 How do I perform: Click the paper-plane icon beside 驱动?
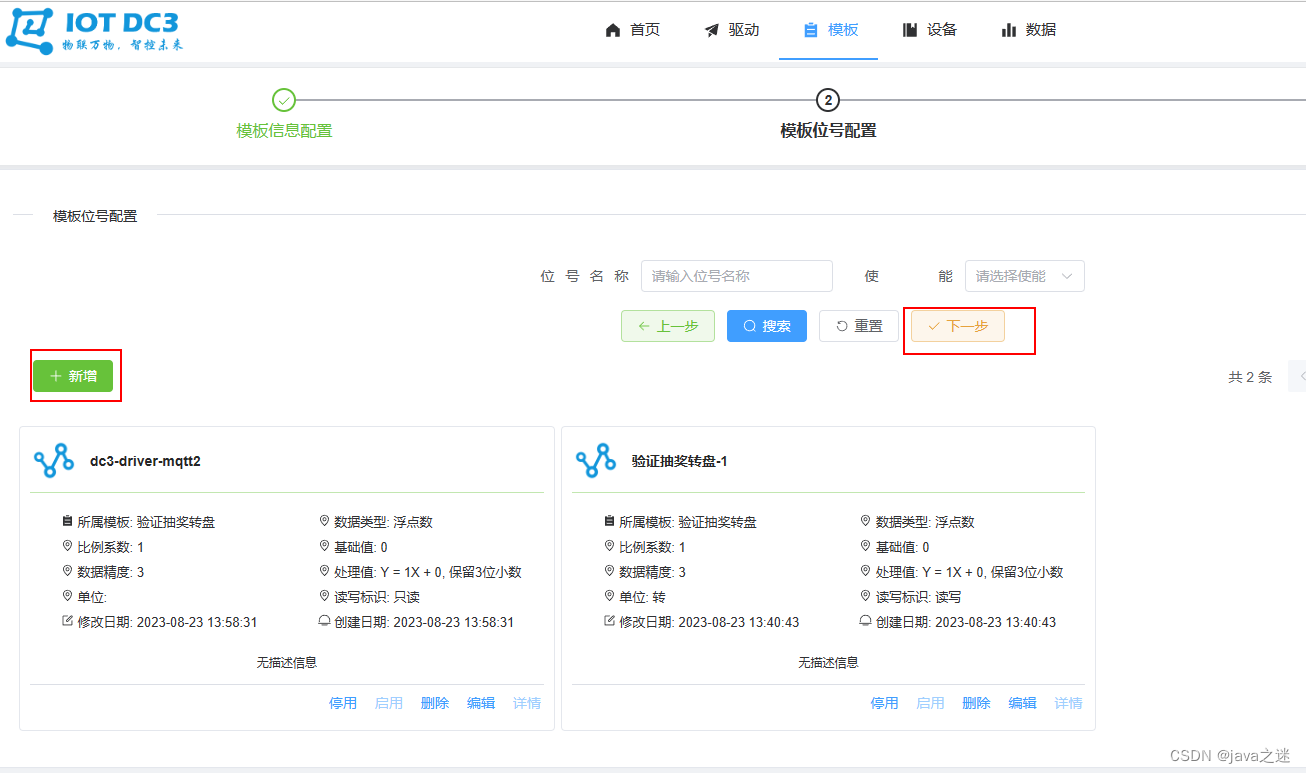pos(712,30)
